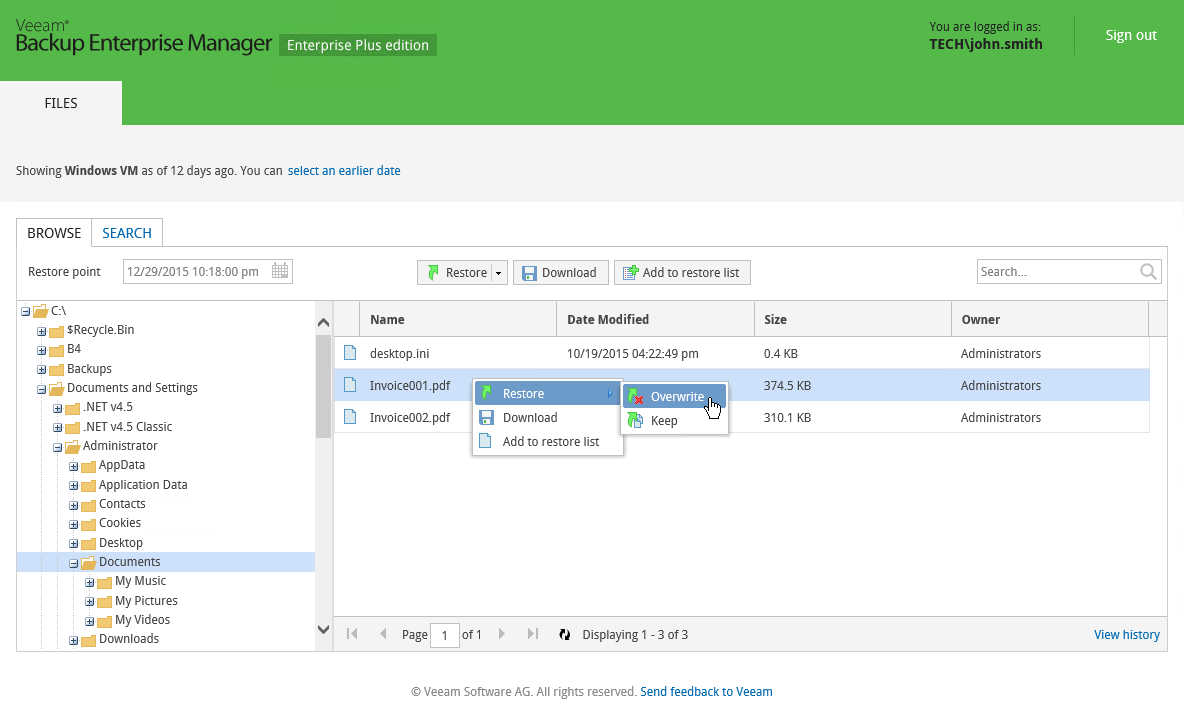Go to the last page of results
The height and width of the screenshot is (708, 1184).
(532, 634)
